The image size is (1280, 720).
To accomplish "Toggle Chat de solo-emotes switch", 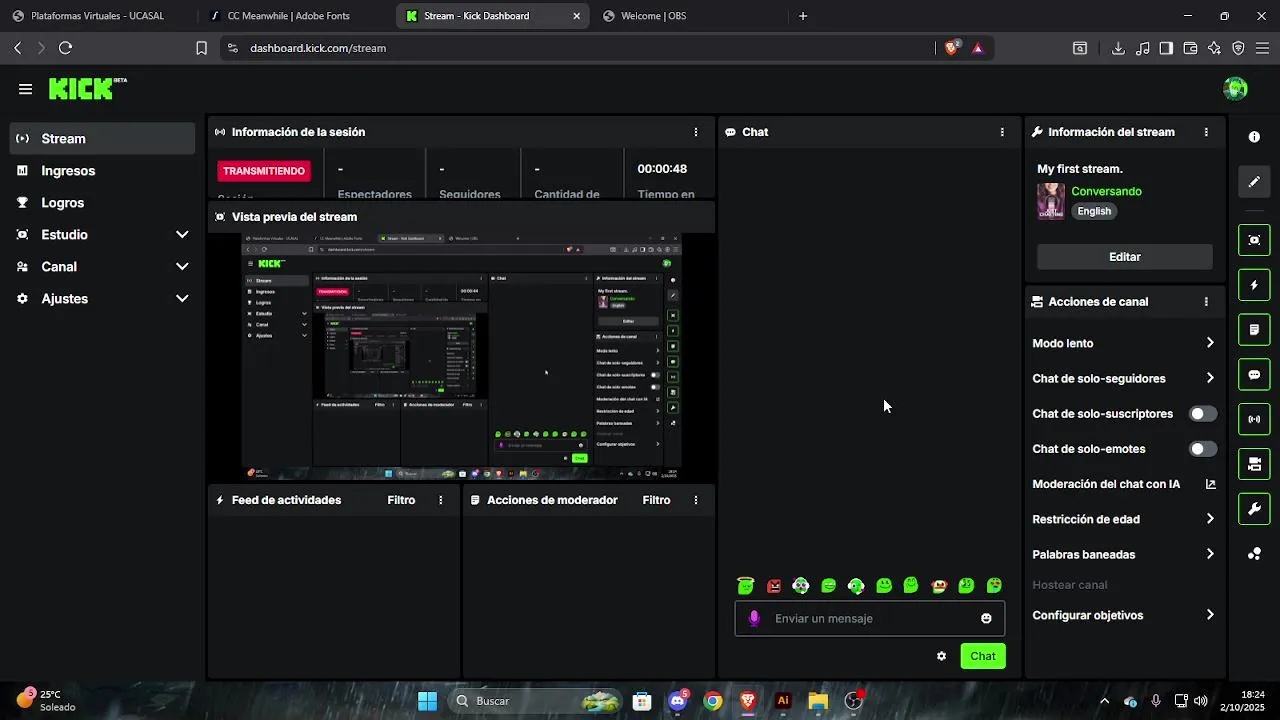I will tap(1203, 449).
